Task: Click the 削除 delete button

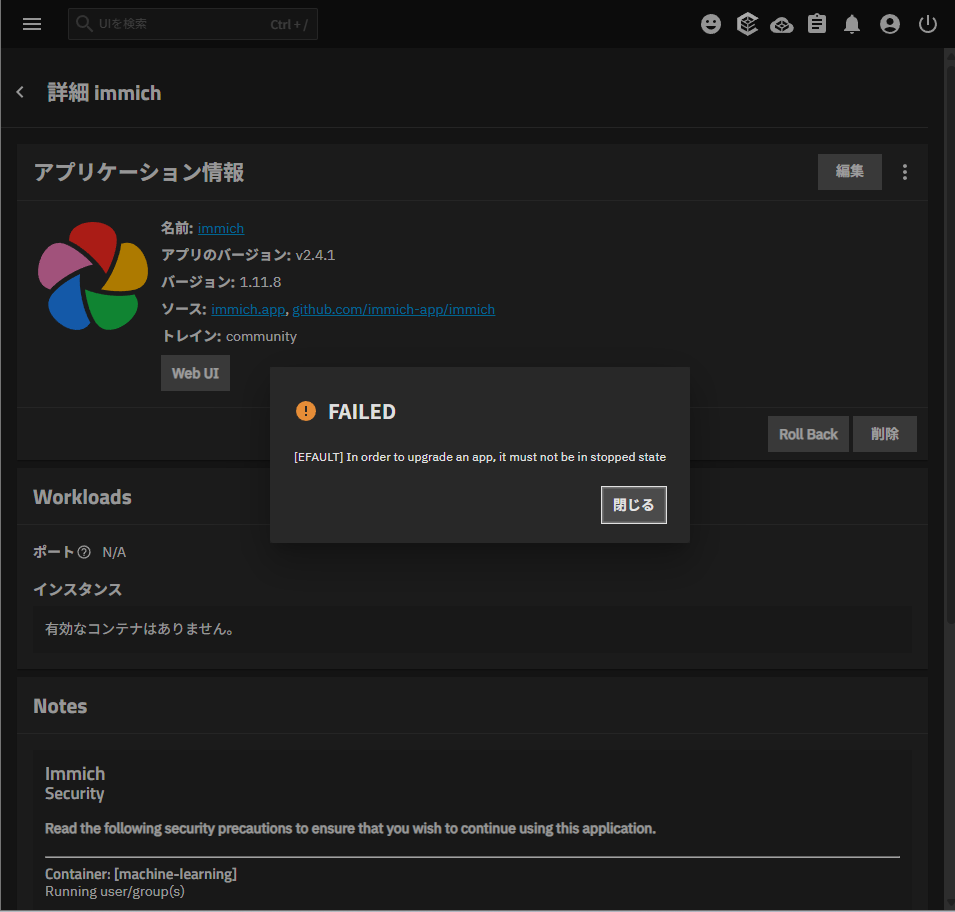Action: (884, 434)
